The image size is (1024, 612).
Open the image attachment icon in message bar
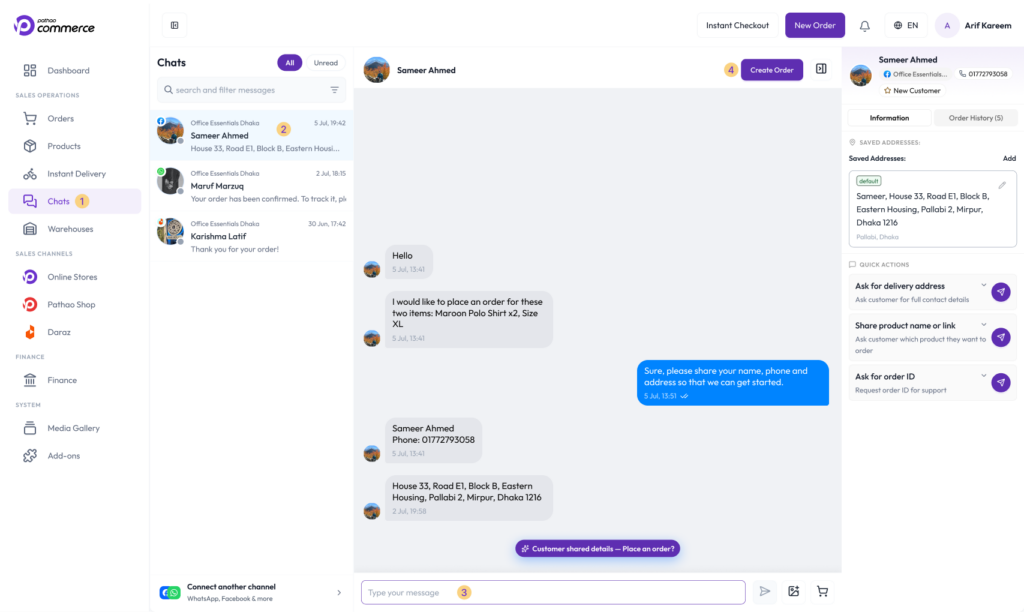click(x=793, y=592)
